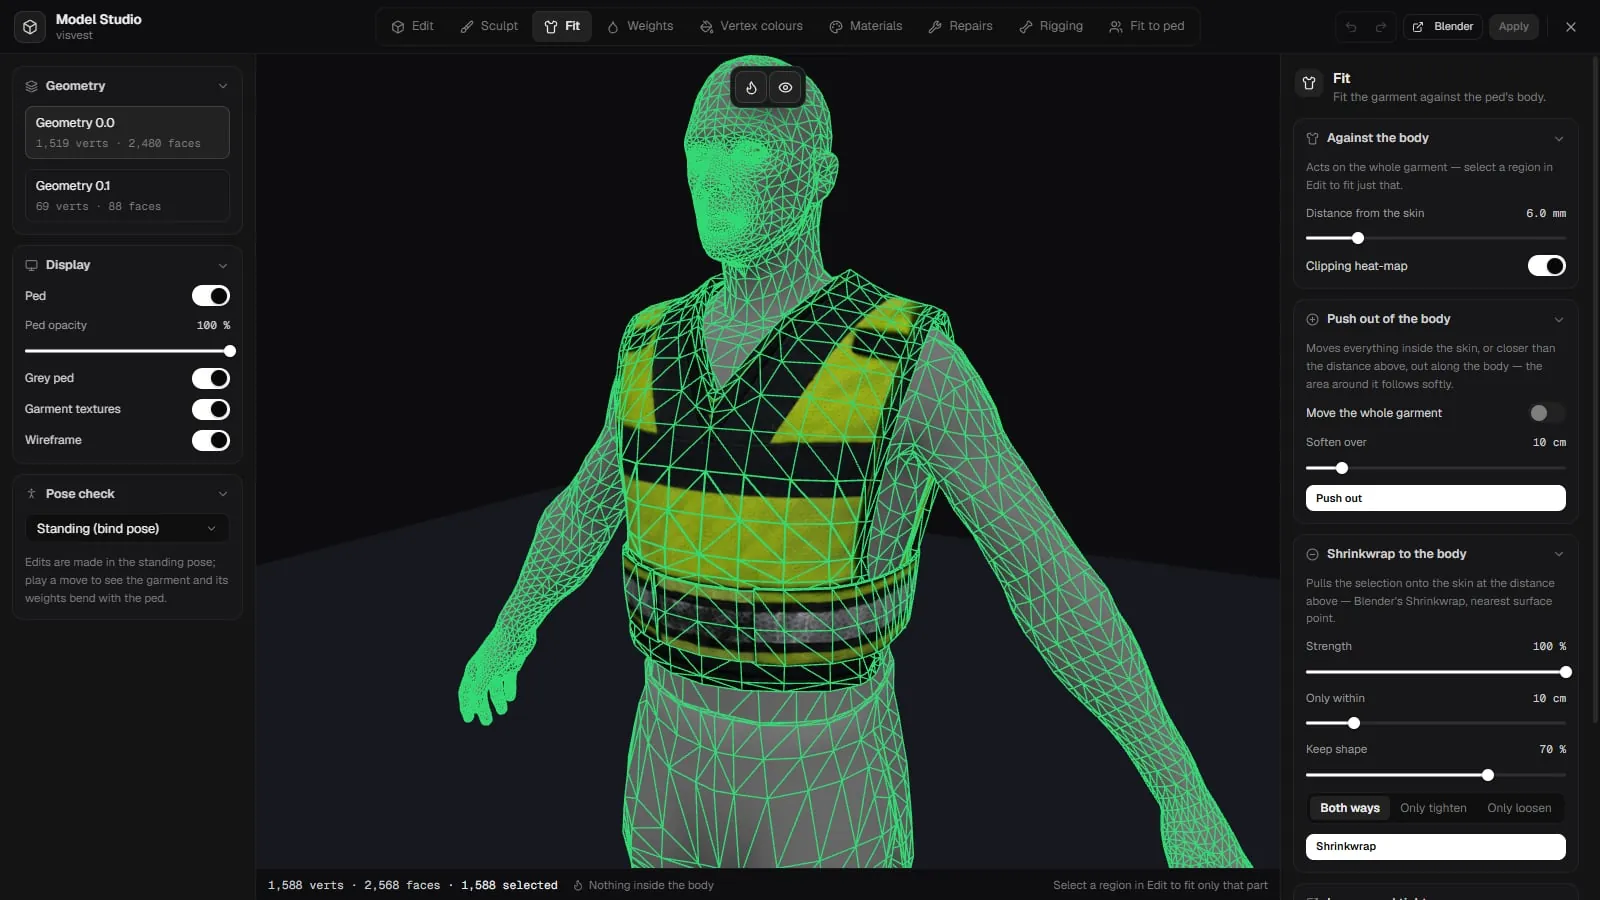
Task: Click the heat-map flame icon in viewport
Action: click(x=751, y=88)
